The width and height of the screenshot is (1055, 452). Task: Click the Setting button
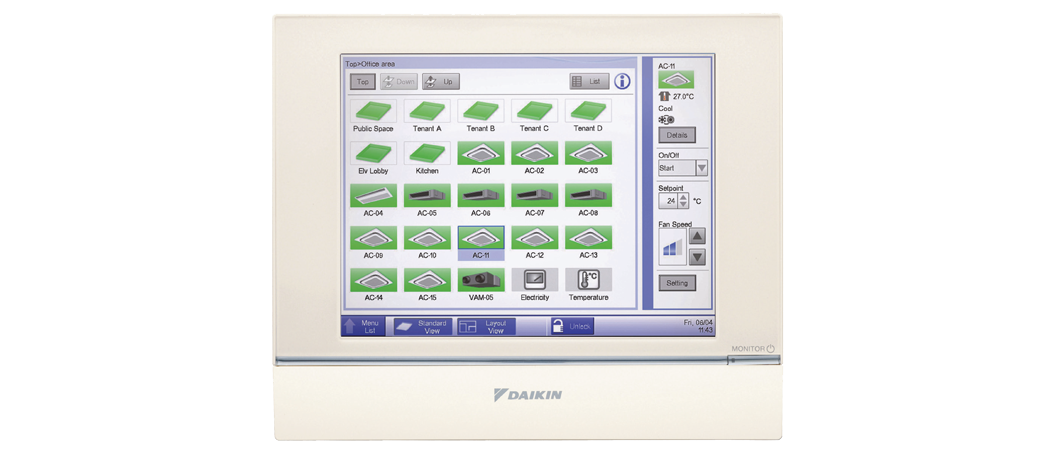677,283
